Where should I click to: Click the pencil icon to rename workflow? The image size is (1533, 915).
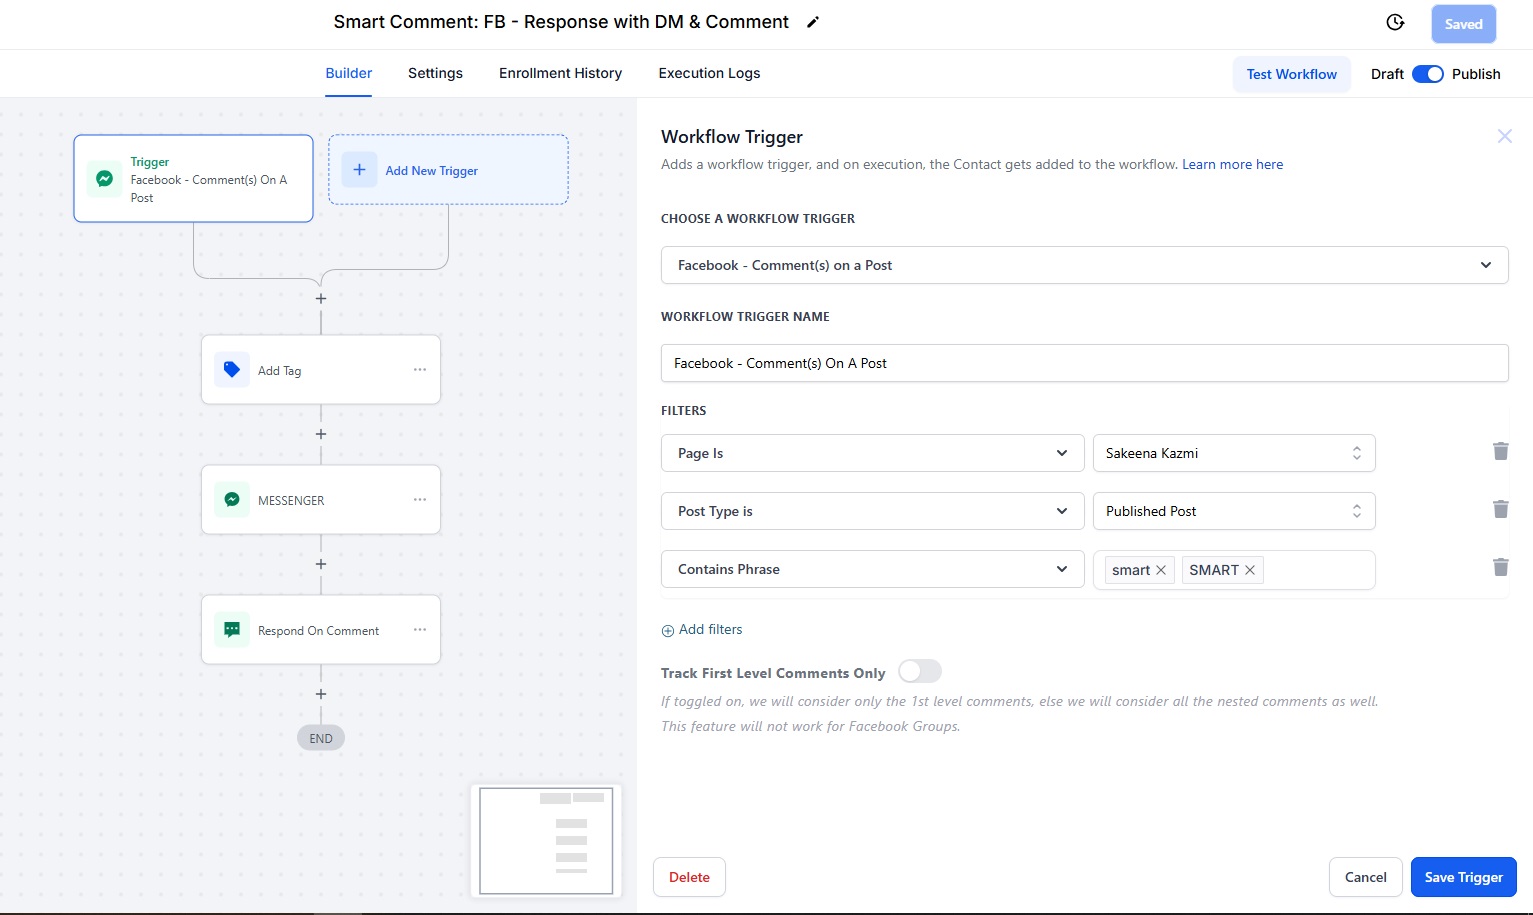coord(813,22)
